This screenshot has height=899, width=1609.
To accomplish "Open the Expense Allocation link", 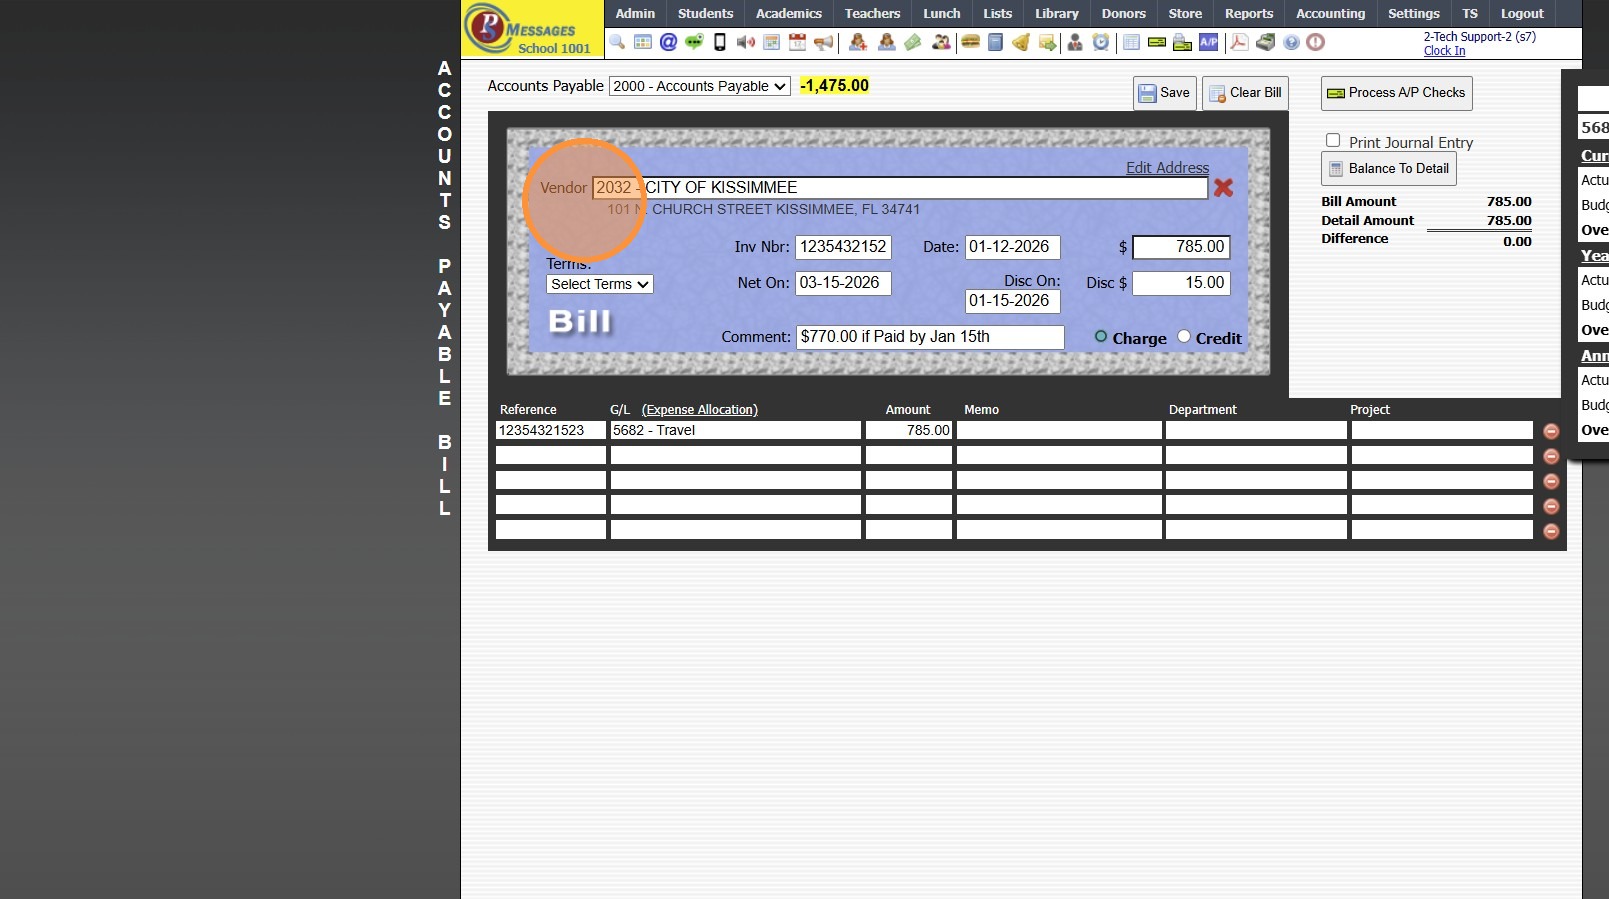I will pos(700,410).
